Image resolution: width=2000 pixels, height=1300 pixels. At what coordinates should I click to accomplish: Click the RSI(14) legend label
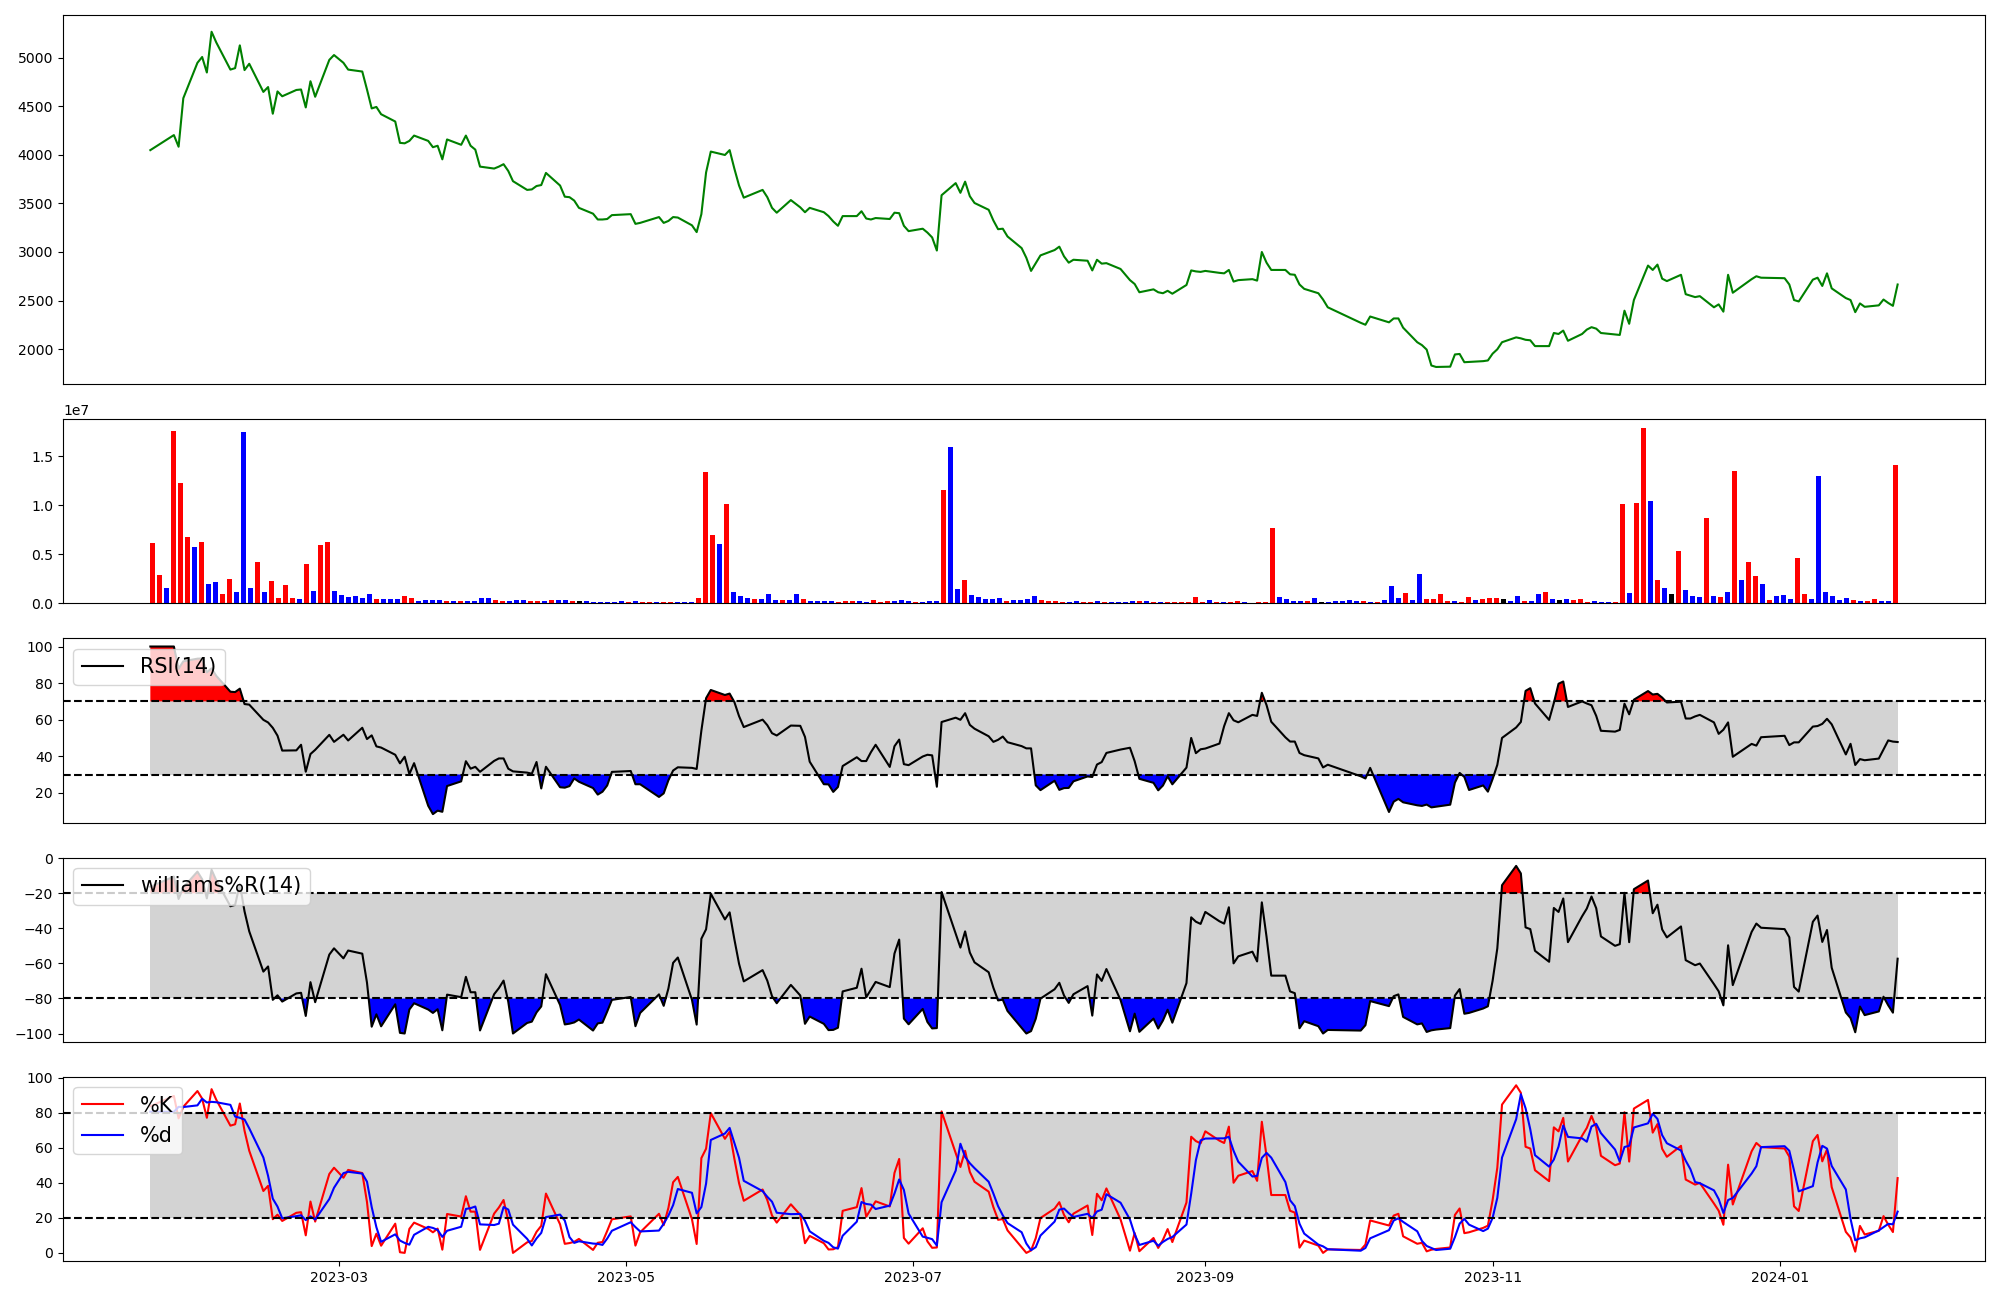coord(177,666)
